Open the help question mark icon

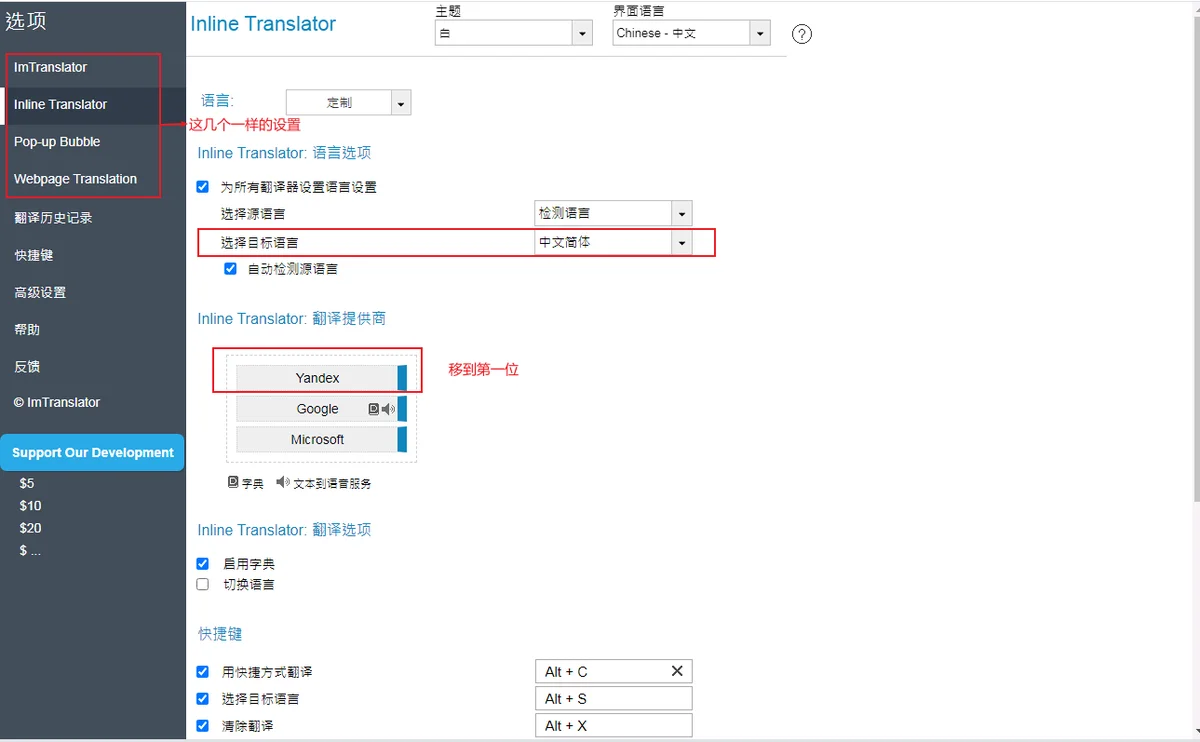802,34
